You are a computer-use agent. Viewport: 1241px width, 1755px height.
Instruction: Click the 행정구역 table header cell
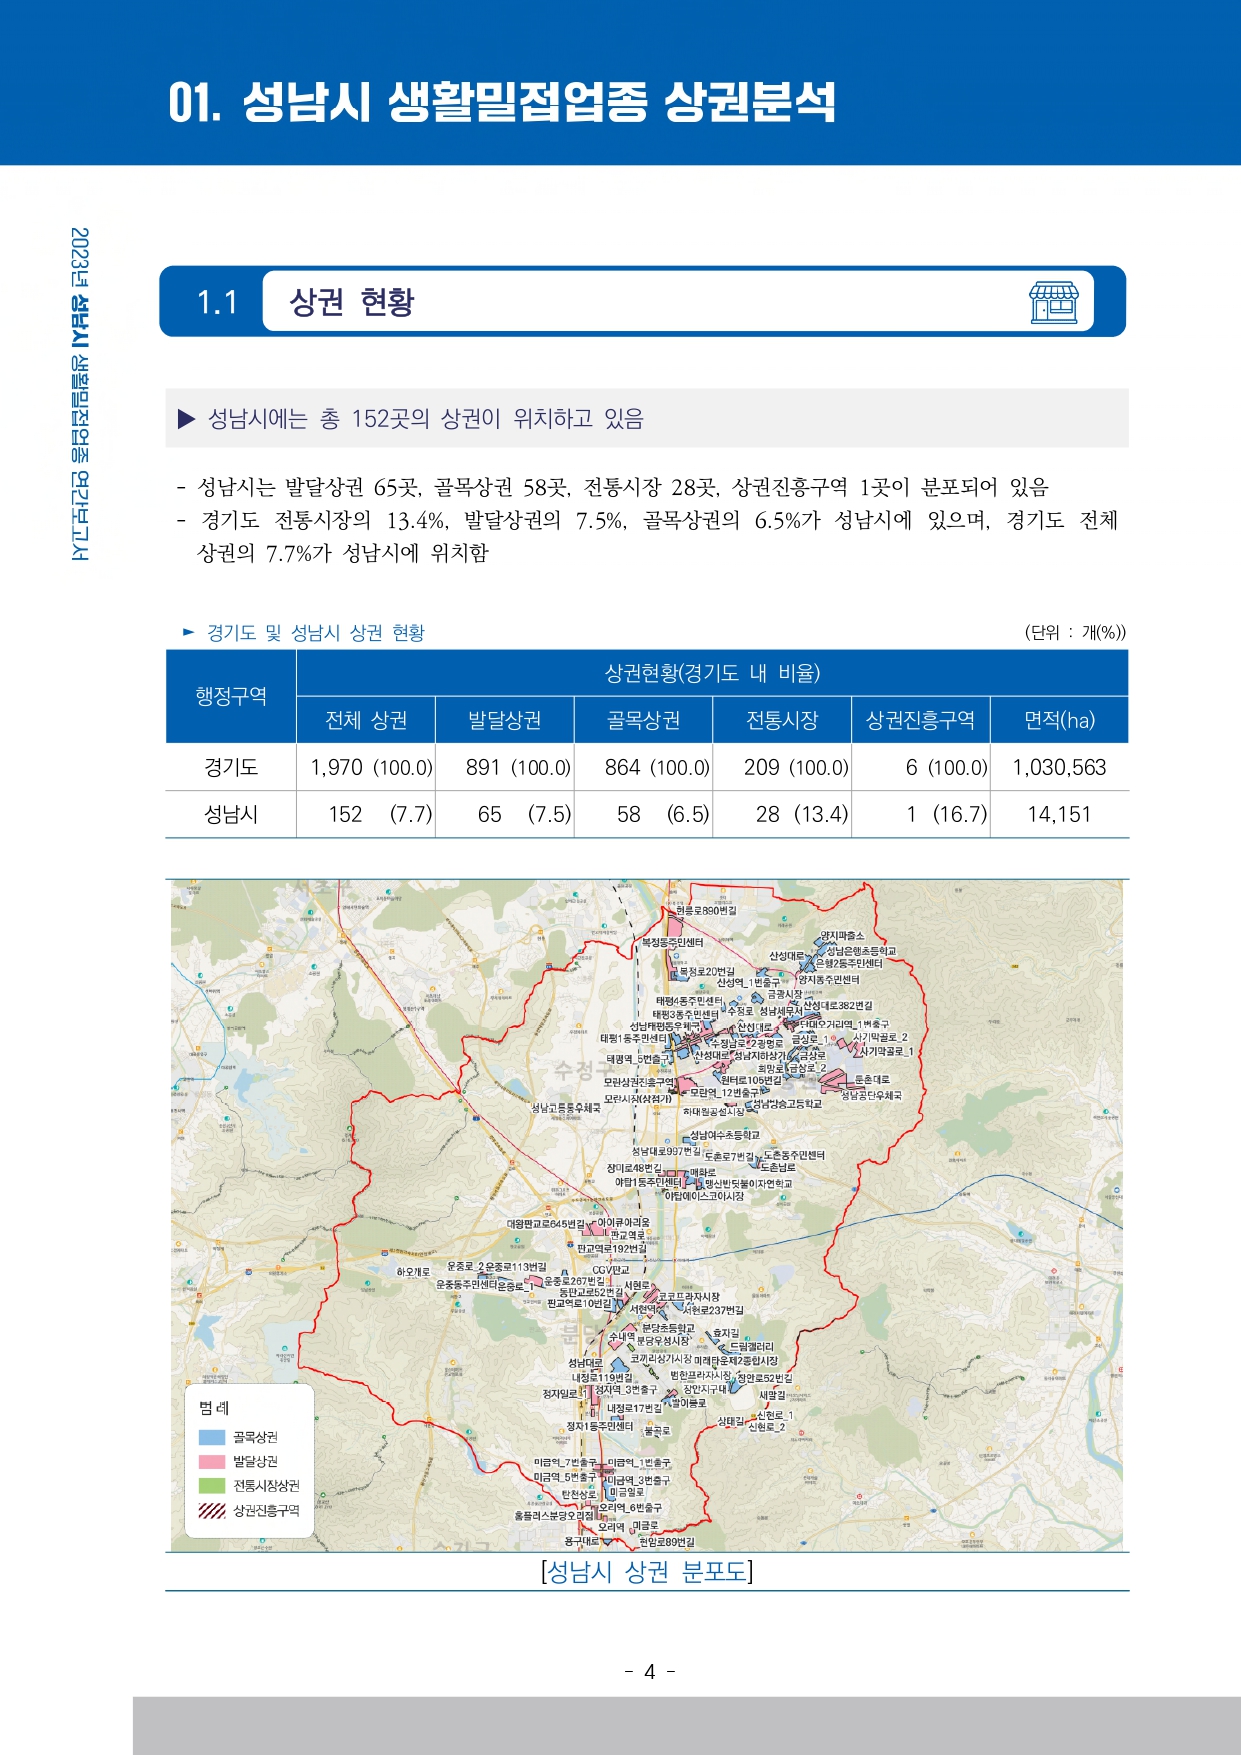coord(231,696)
